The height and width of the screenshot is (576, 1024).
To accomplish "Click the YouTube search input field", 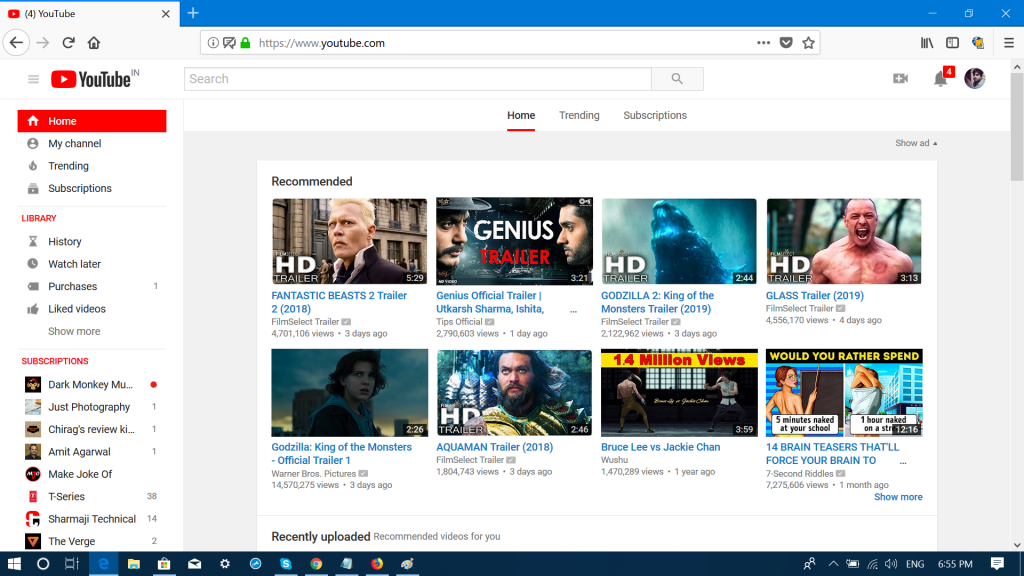I will point(418,79).
